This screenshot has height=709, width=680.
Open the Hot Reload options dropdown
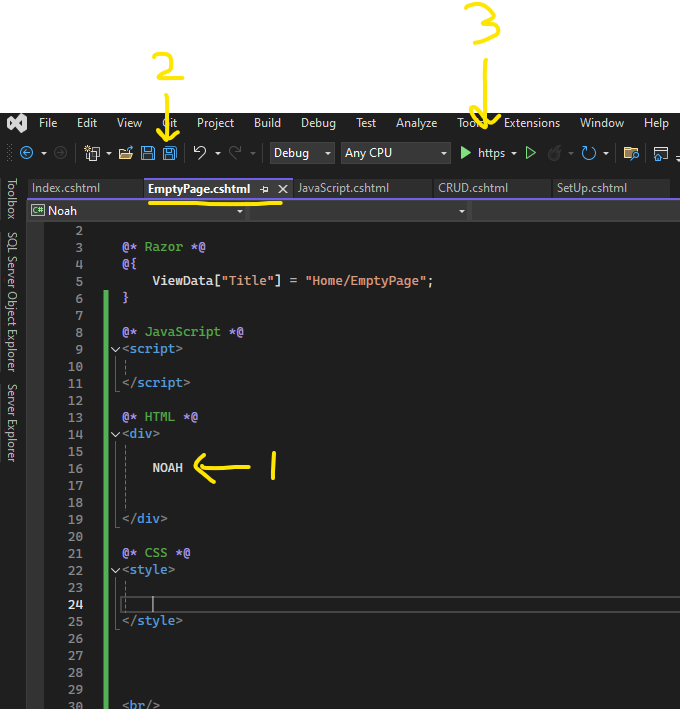(571, 154)
